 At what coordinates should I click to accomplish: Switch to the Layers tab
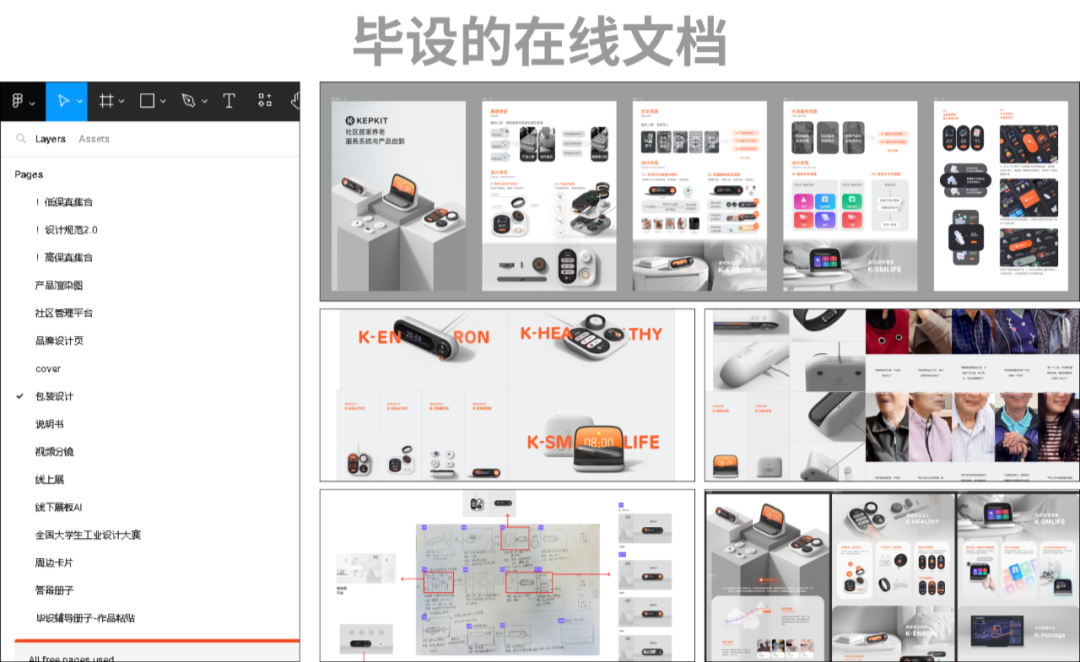click(50, 138)
